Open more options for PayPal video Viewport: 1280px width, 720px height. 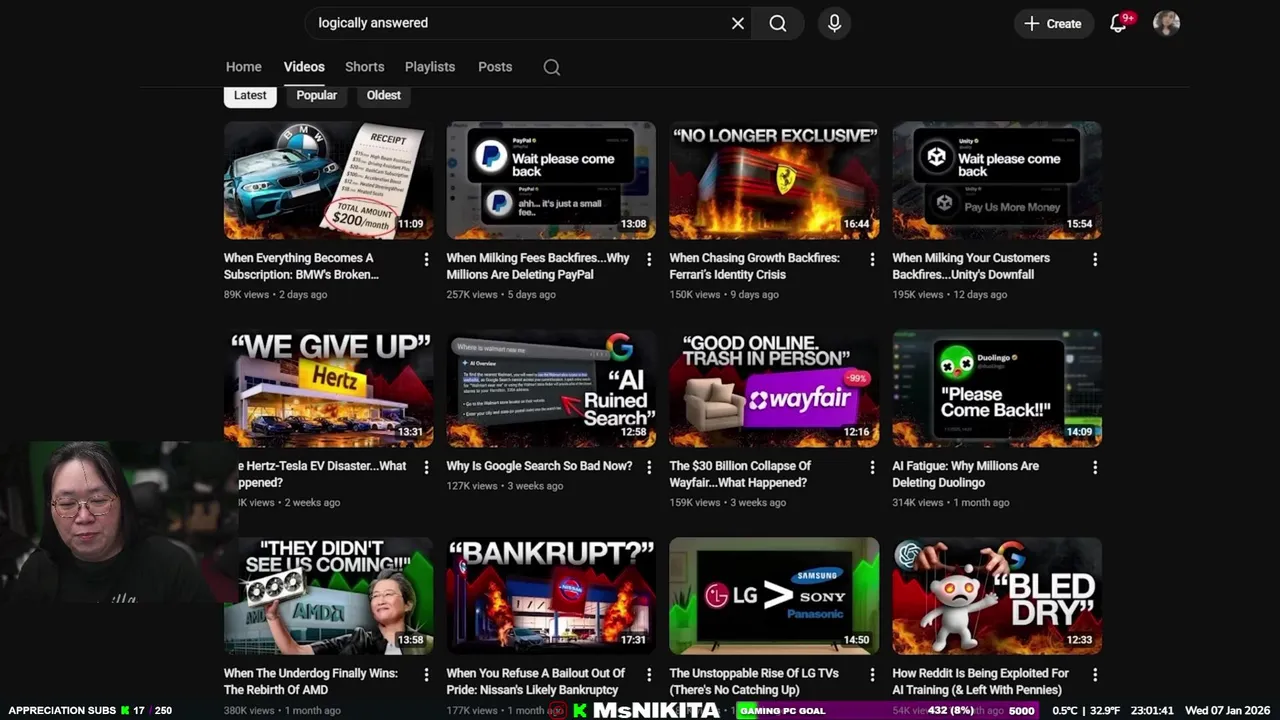pyautogui.click(x=649, y=259)
